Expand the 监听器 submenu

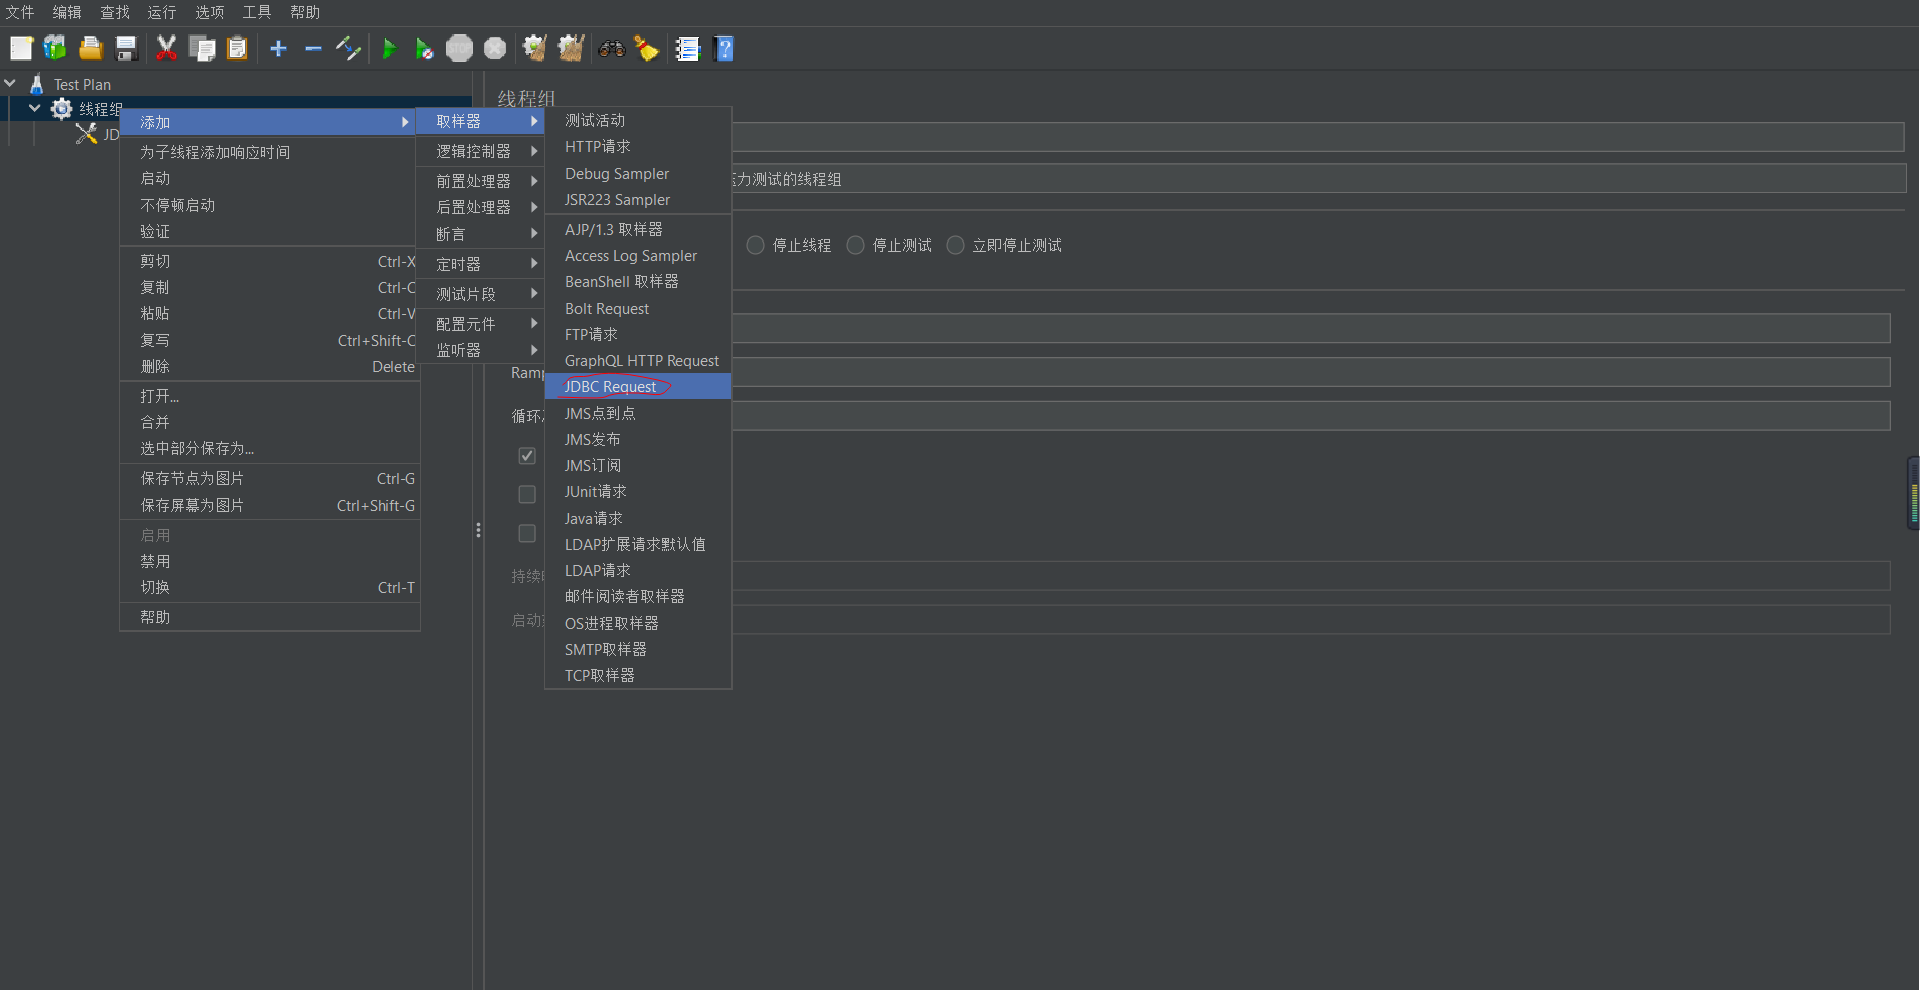point(481,350)
